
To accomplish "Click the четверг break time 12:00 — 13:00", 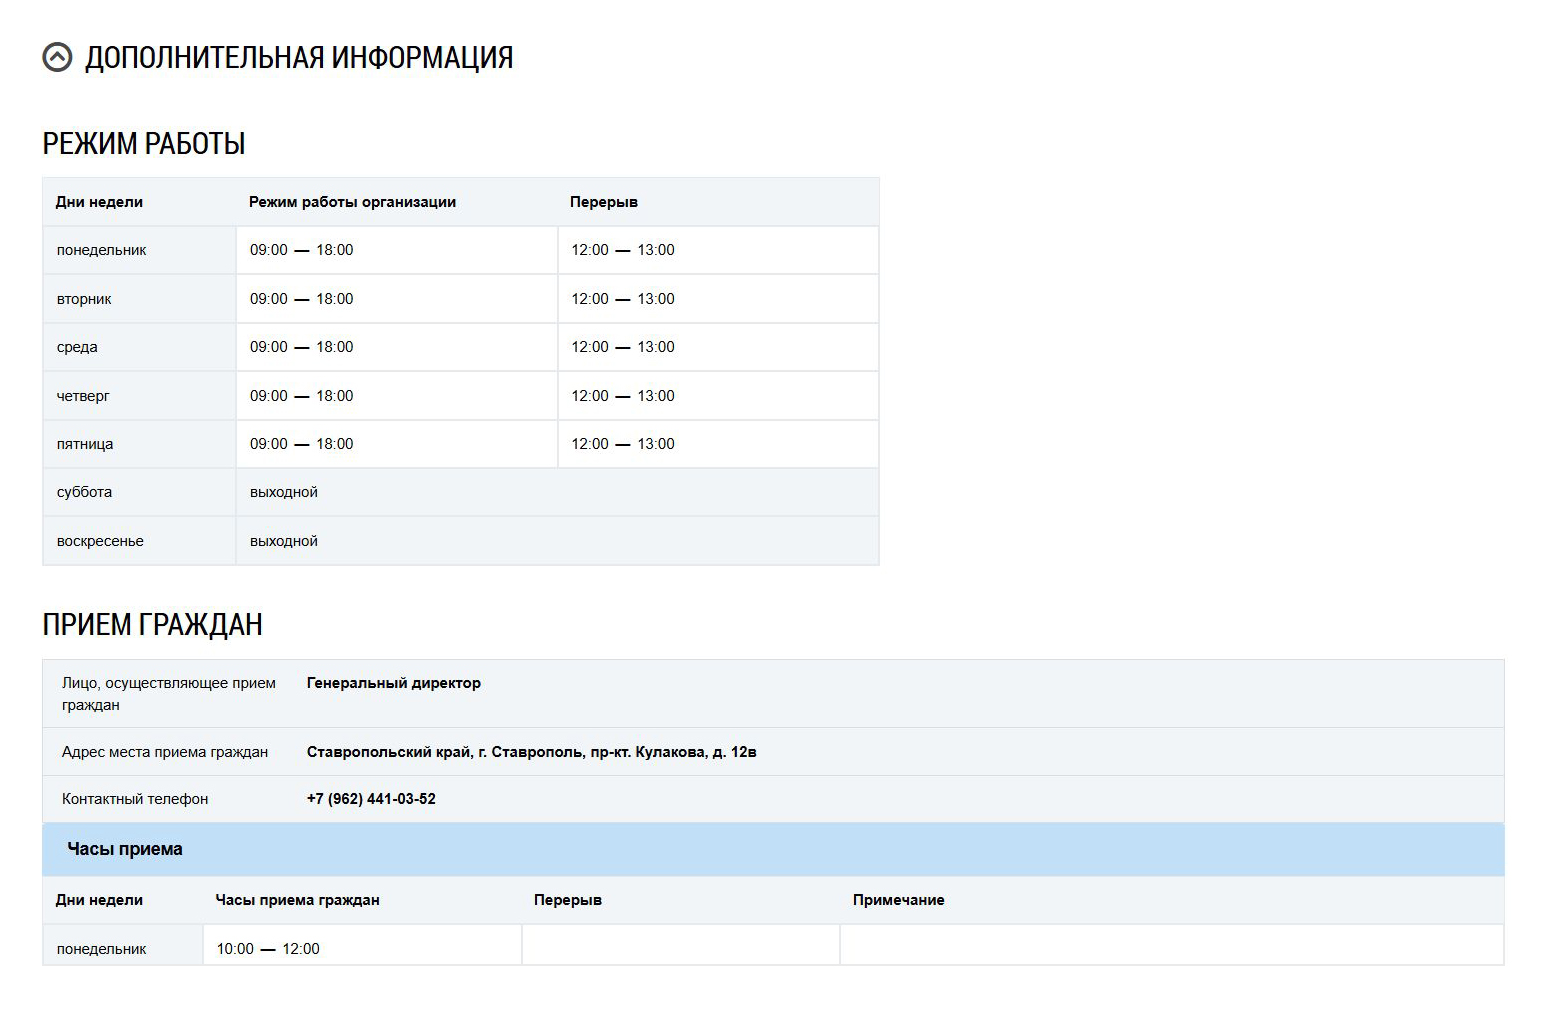I will pyautogui.click(x=622, y=395).
